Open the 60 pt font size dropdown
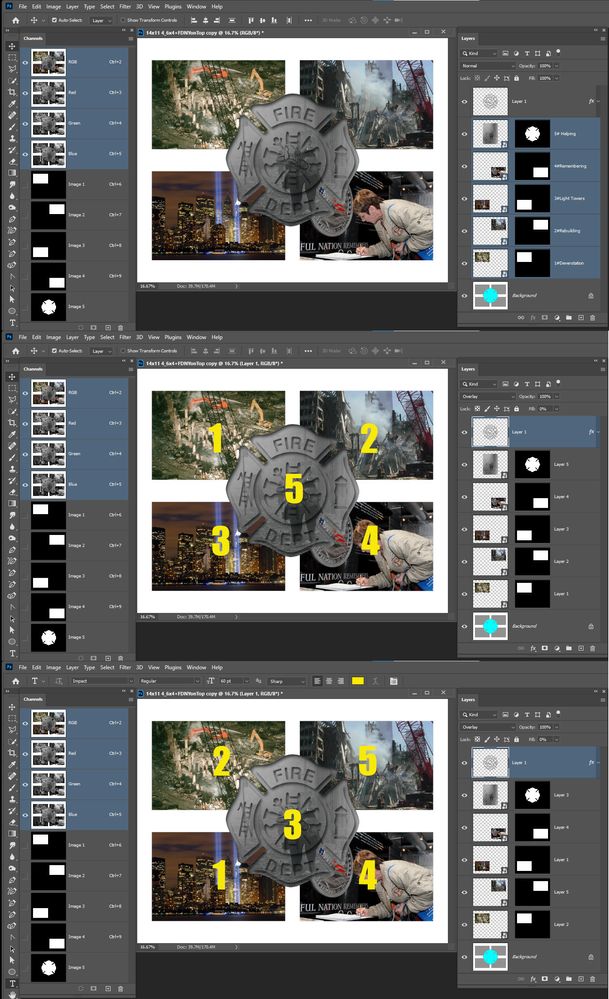The width and height of the screenshot is (609, 999). coord(234,681)
